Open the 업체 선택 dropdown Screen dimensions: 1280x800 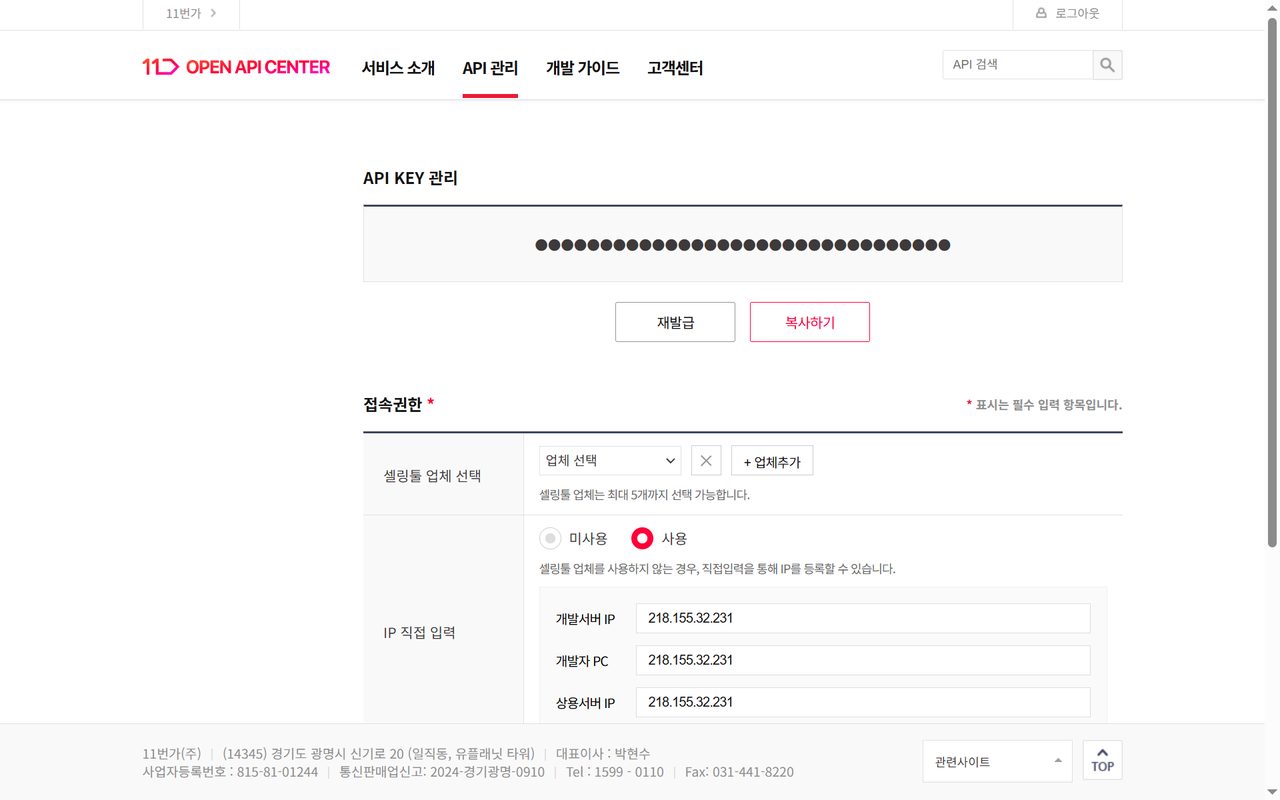pos(610,461)
